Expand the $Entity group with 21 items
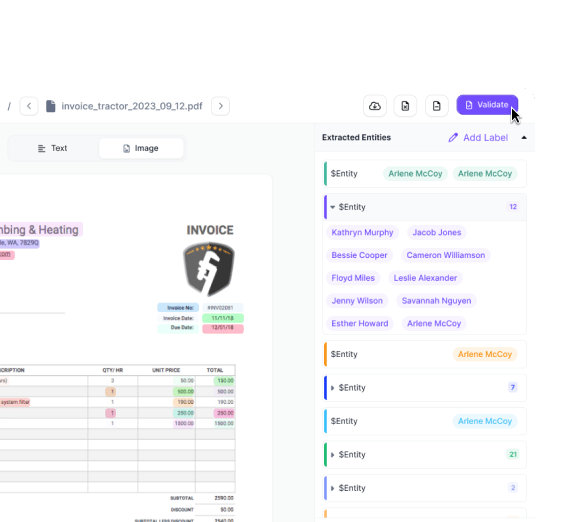580x522 pixels. (332, 455)
